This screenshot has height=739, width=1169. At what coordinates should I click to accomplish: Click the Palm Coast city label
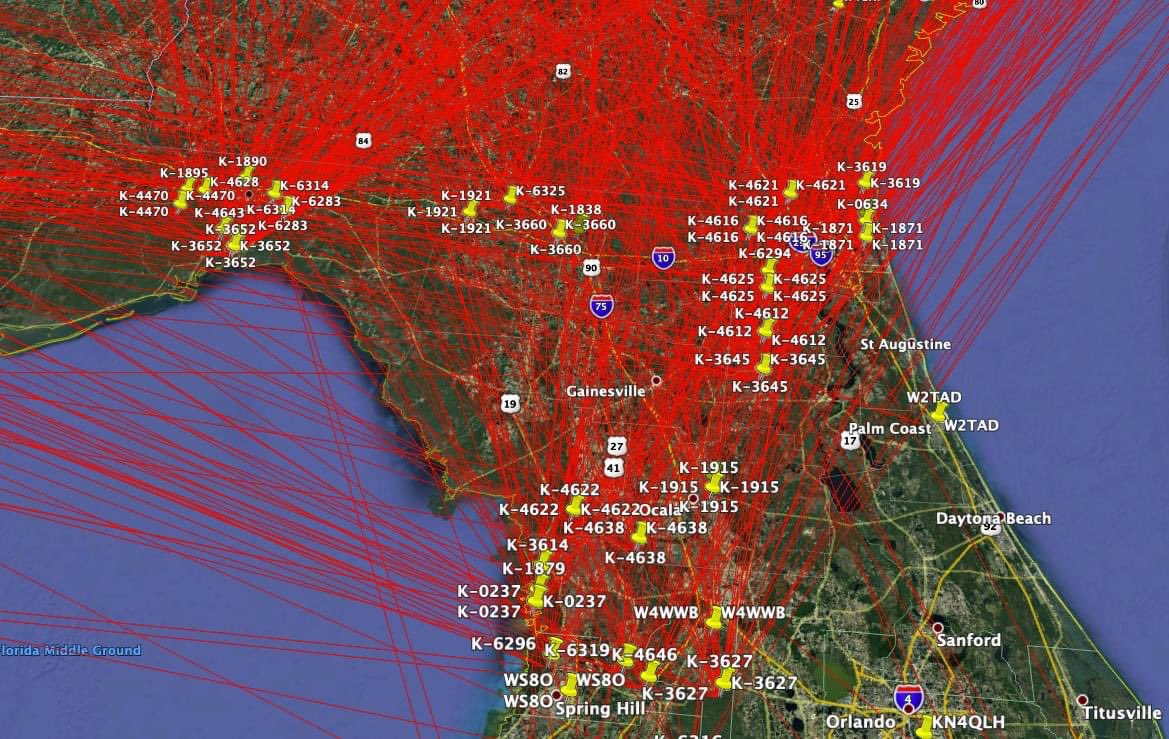890,429
